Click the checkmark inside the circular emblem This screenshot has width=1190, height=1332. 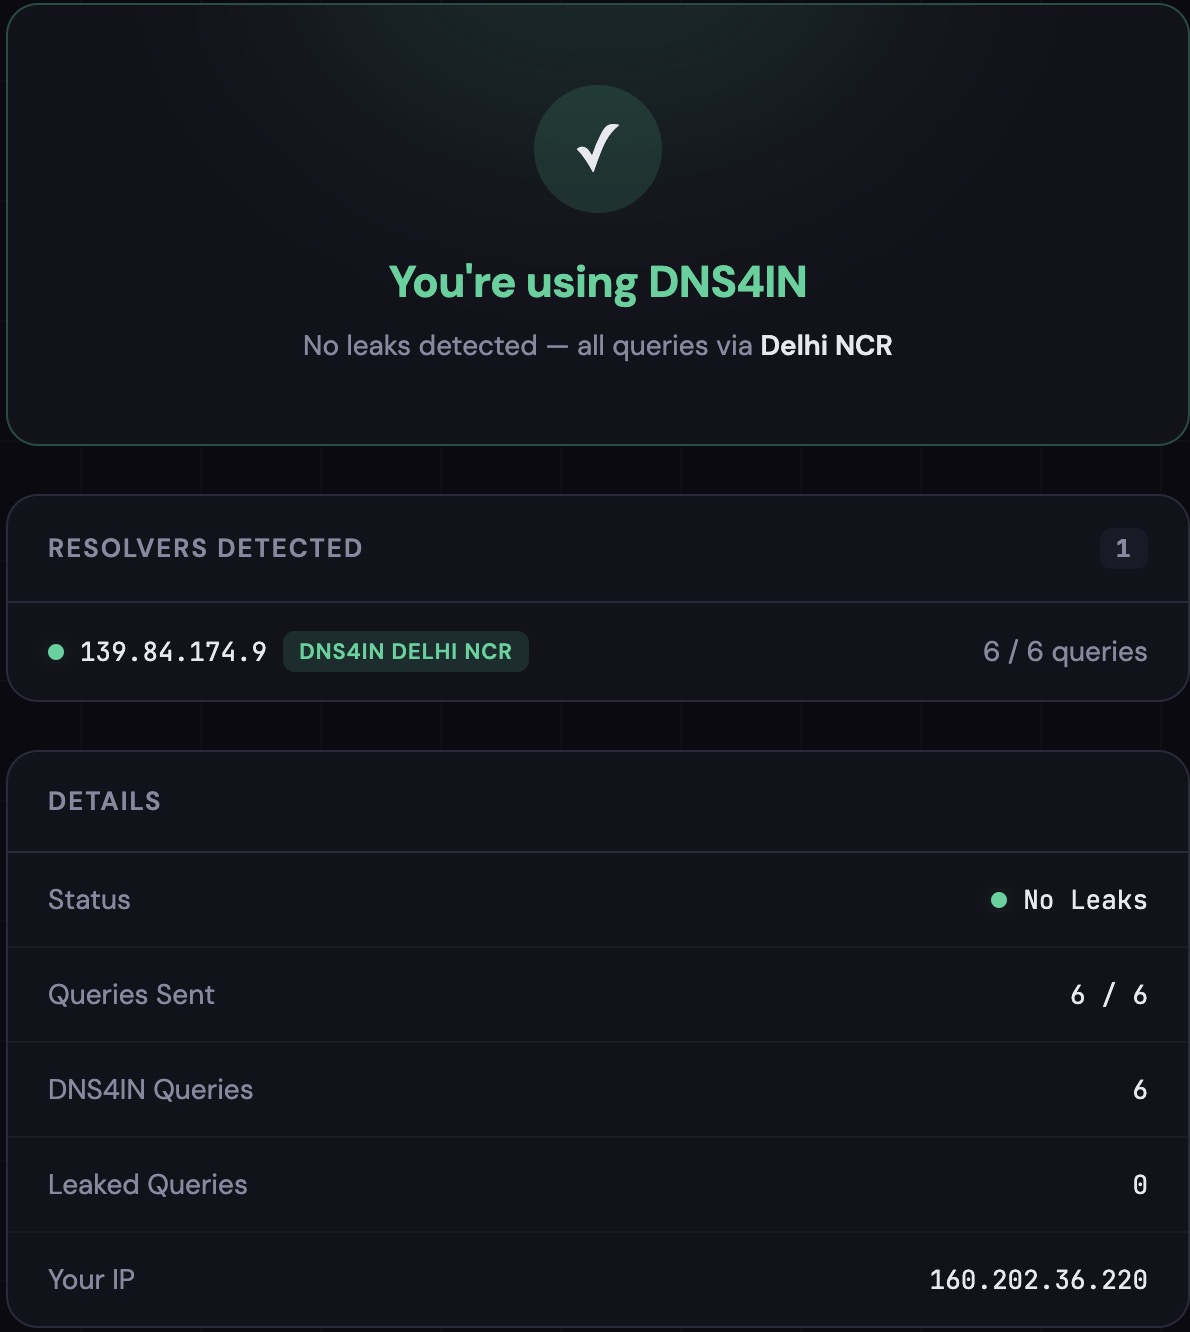pos(597,148)
